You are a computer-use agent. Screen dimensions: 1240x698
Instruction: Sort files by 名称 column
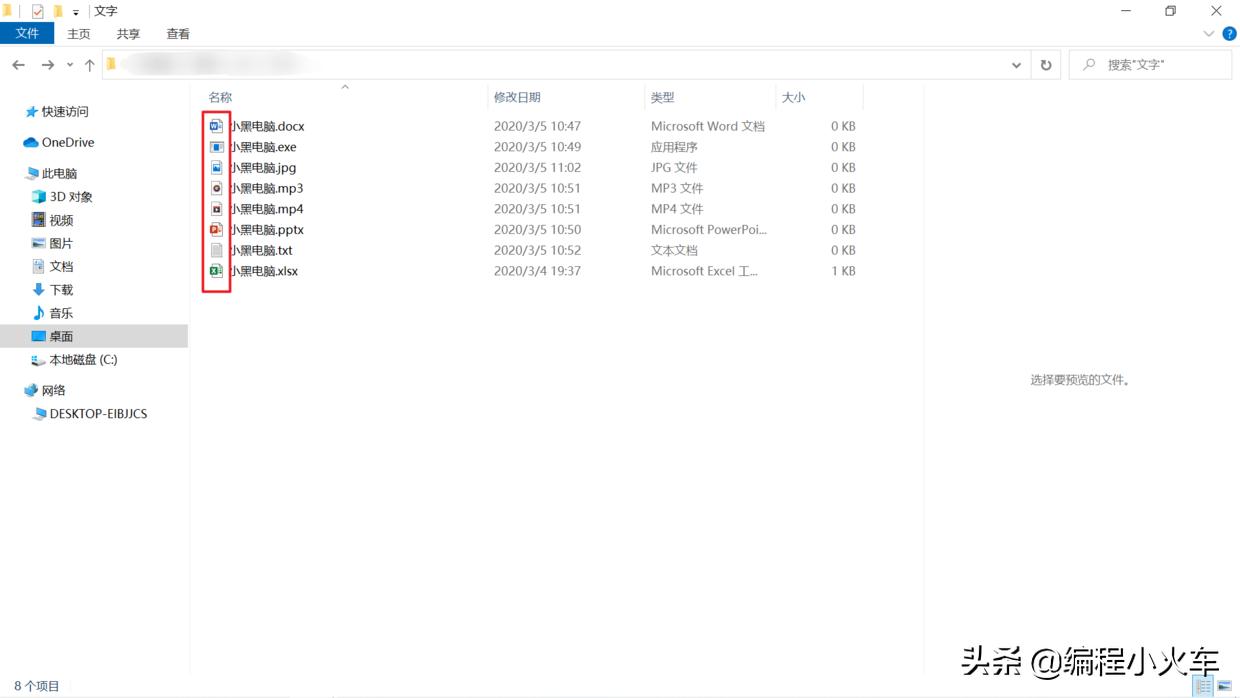pyautogui.click(x=220, y=97)
